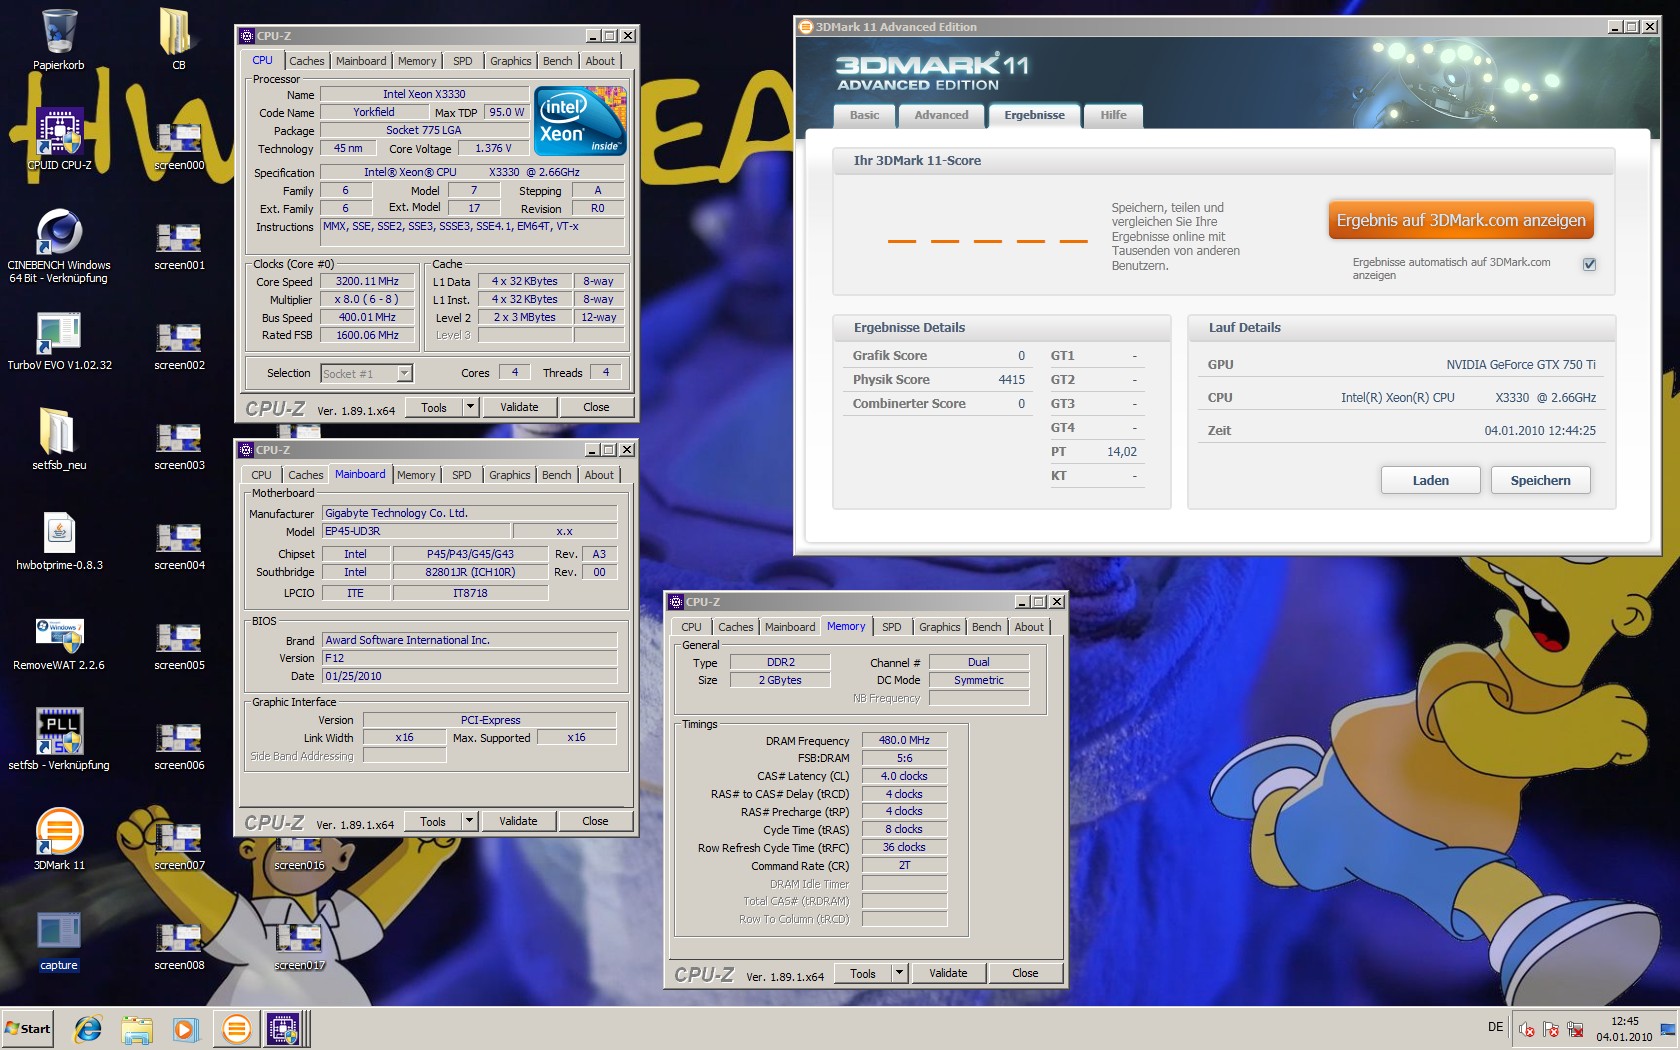The width and height of the screenshot is (1680, 1050).
Task: Click the Name field Intel Xeon X3330
Action: click(424, 94)
